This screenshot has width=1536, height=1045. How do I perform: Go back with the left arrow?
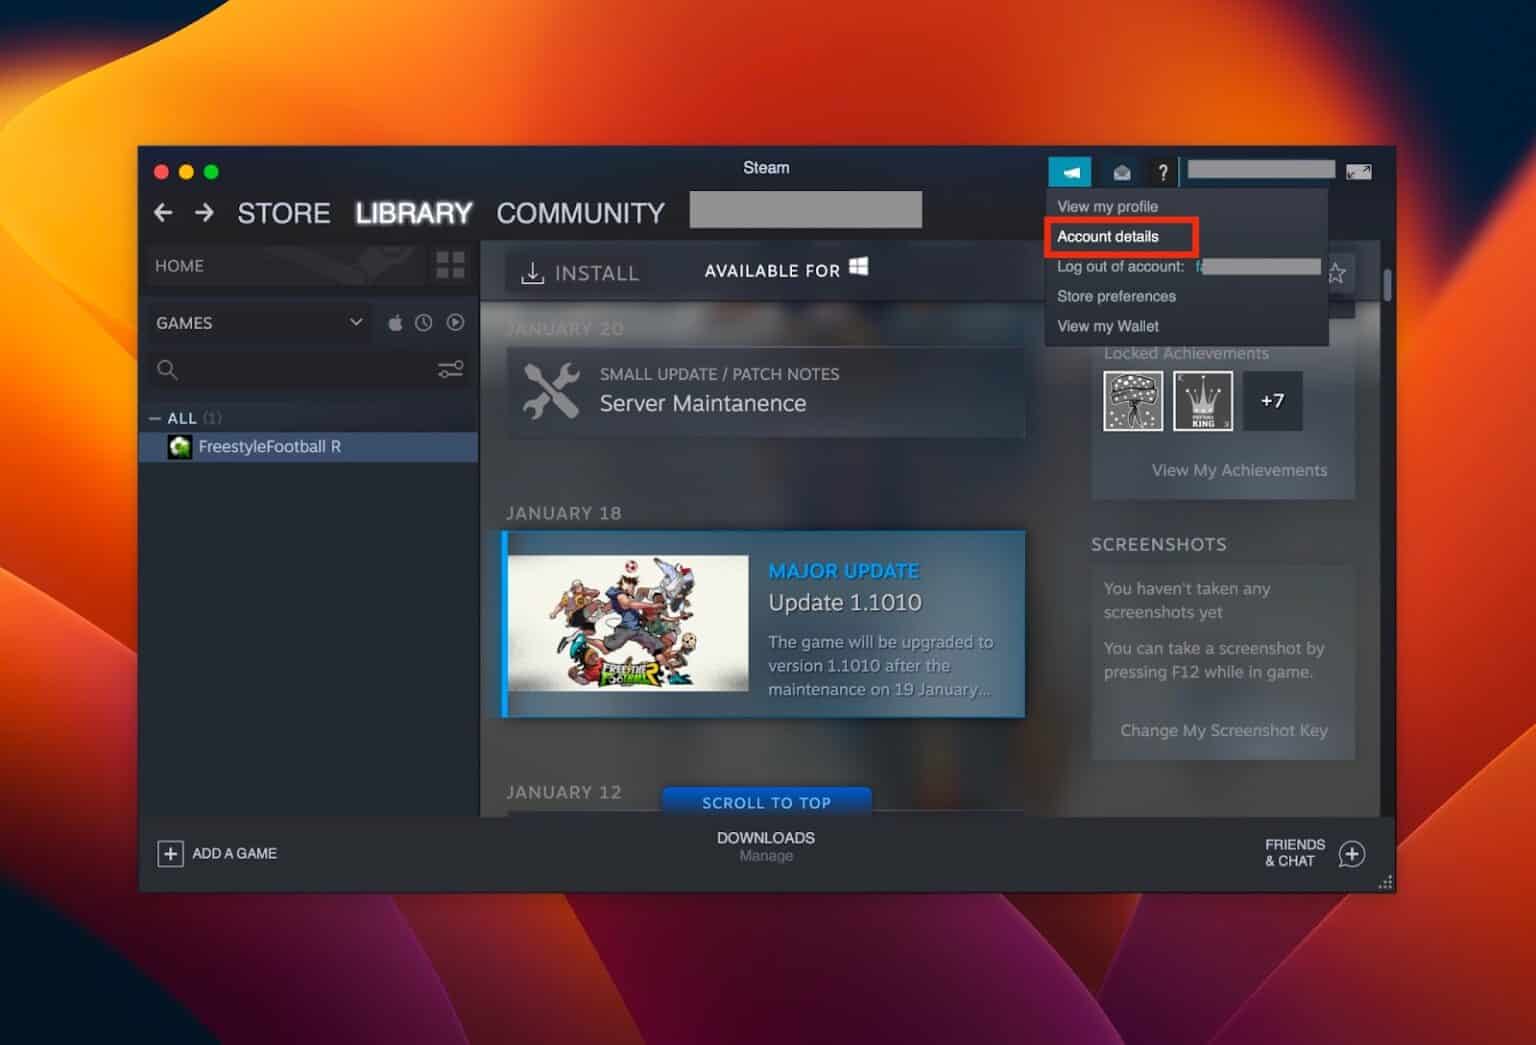coord(163,213)
